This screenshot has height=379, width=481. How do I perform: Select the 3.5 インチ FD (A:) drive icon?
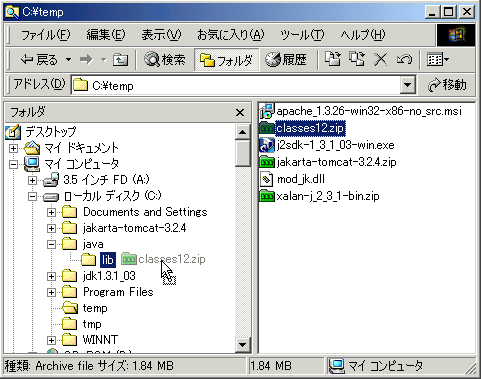(x=51, y=180)
